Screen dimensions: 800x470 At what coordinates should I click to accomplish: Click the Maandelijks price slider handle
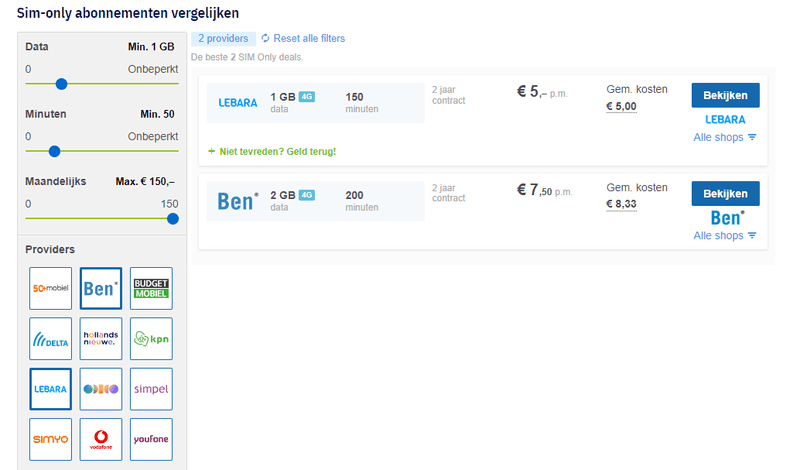tap(173, 219)
